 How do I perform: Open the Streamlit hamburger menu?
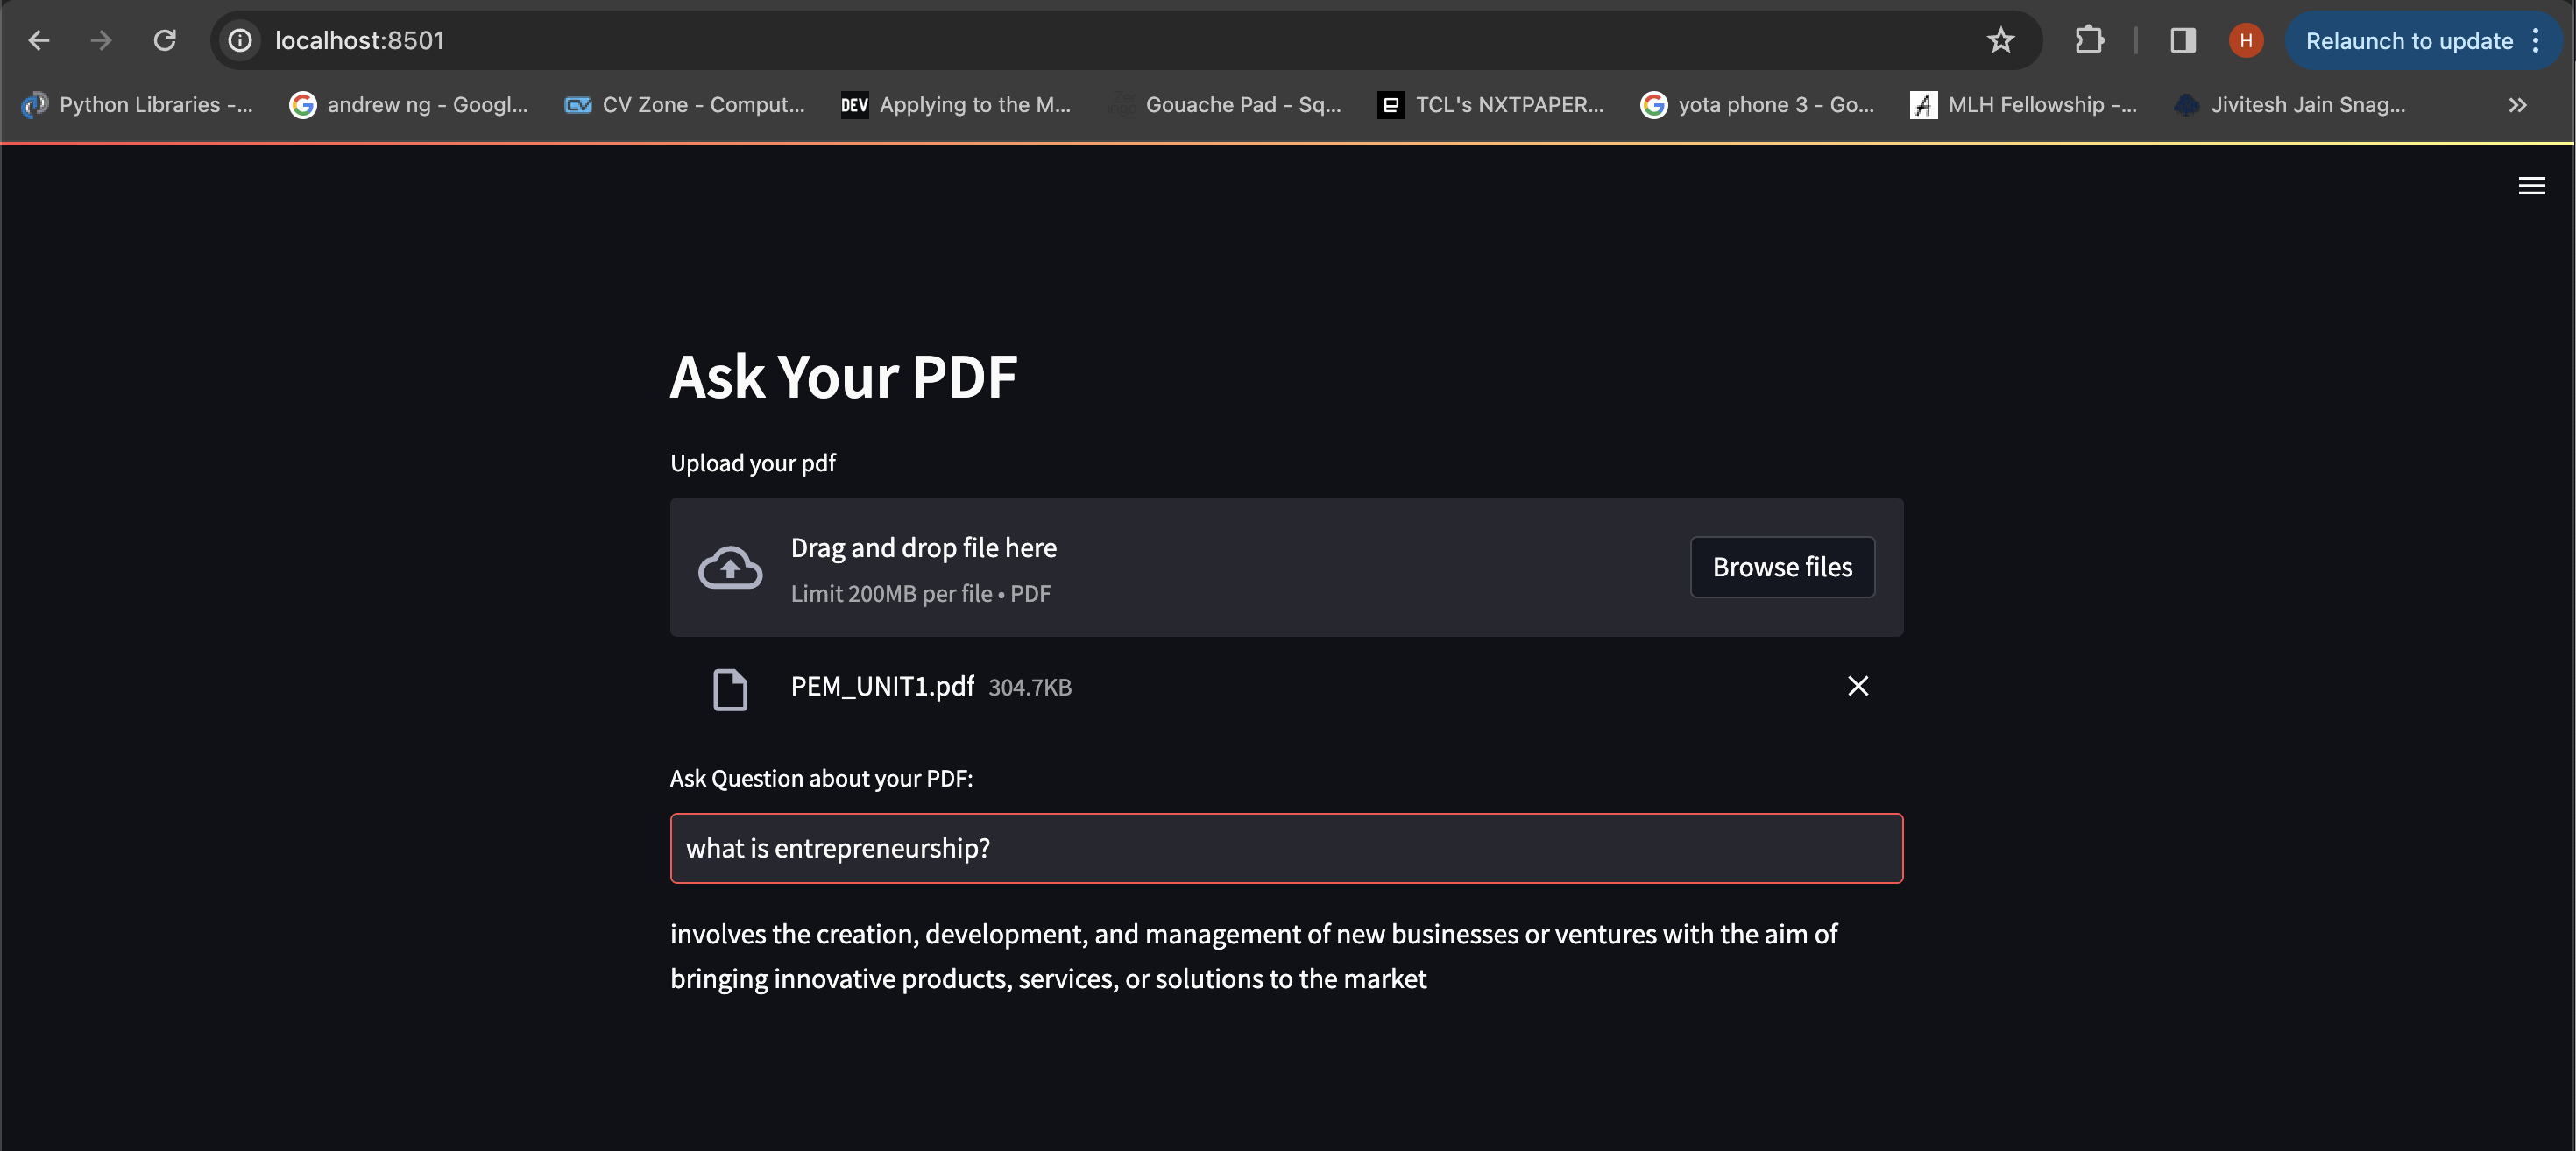coord(2531,186)
